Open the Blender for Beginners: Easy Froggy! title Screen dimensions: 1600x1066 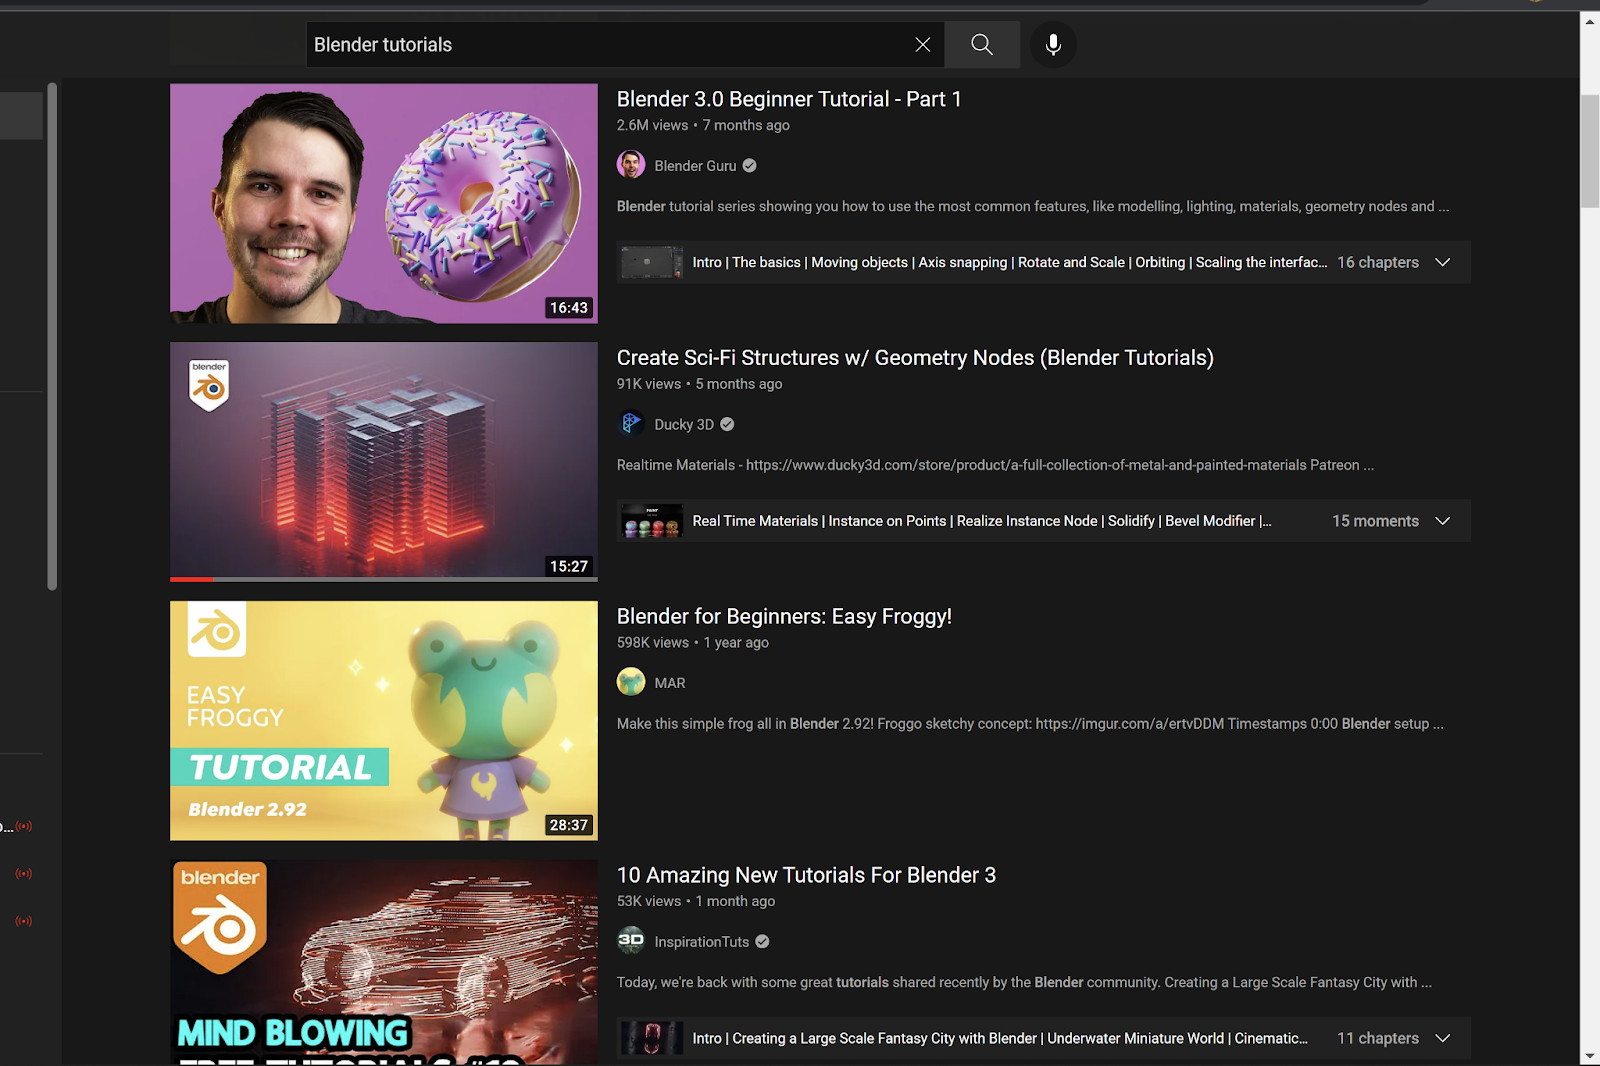click(x=783, y=616)
